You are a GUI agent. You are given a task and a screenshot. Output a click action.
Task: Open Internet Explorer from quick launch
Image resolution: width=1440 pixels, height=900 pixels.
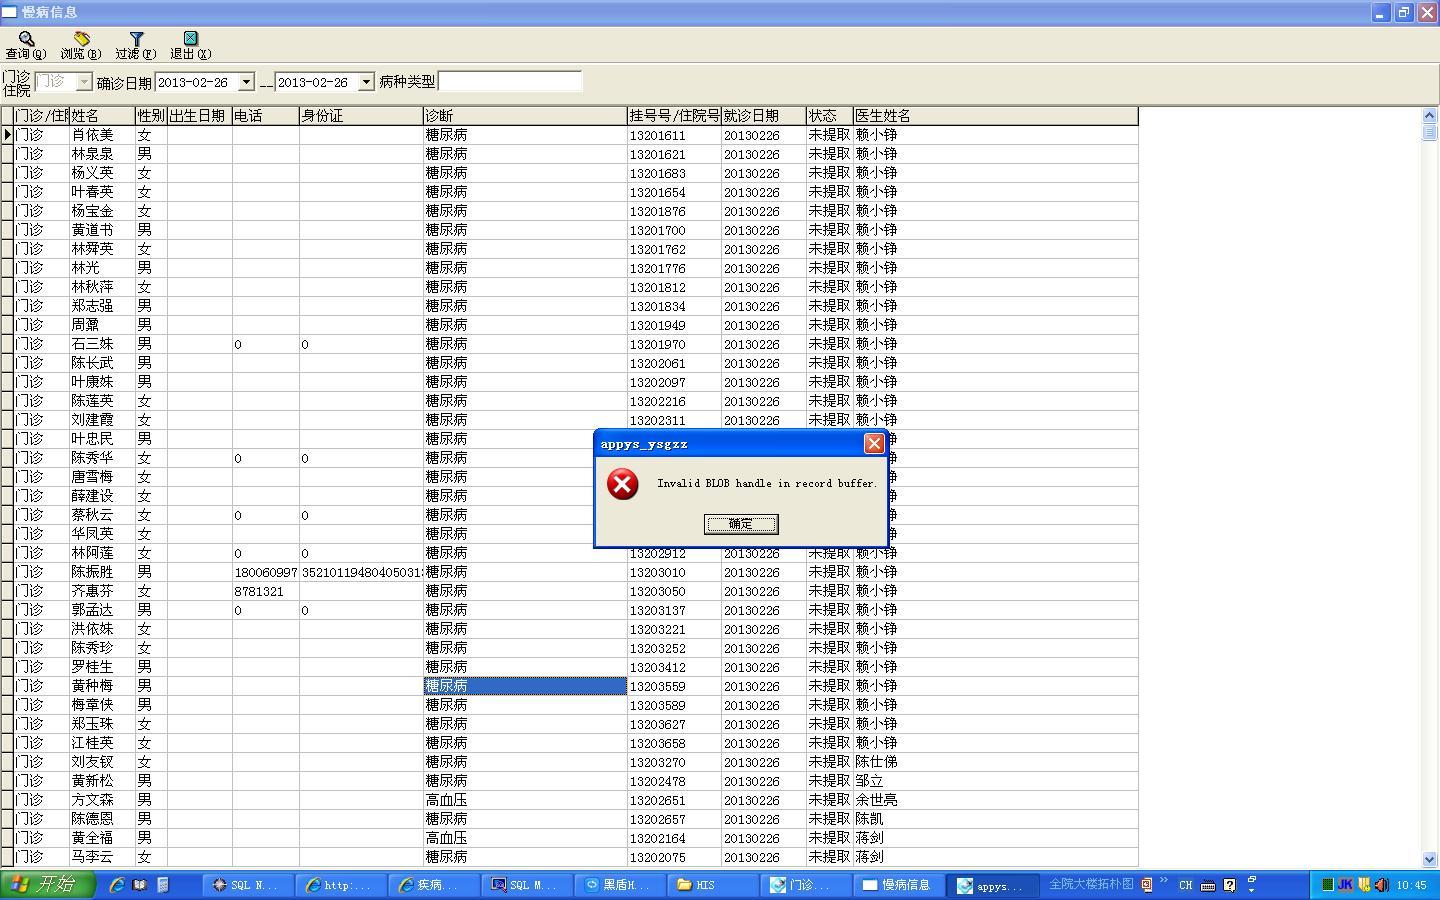[x=117, y=885]
